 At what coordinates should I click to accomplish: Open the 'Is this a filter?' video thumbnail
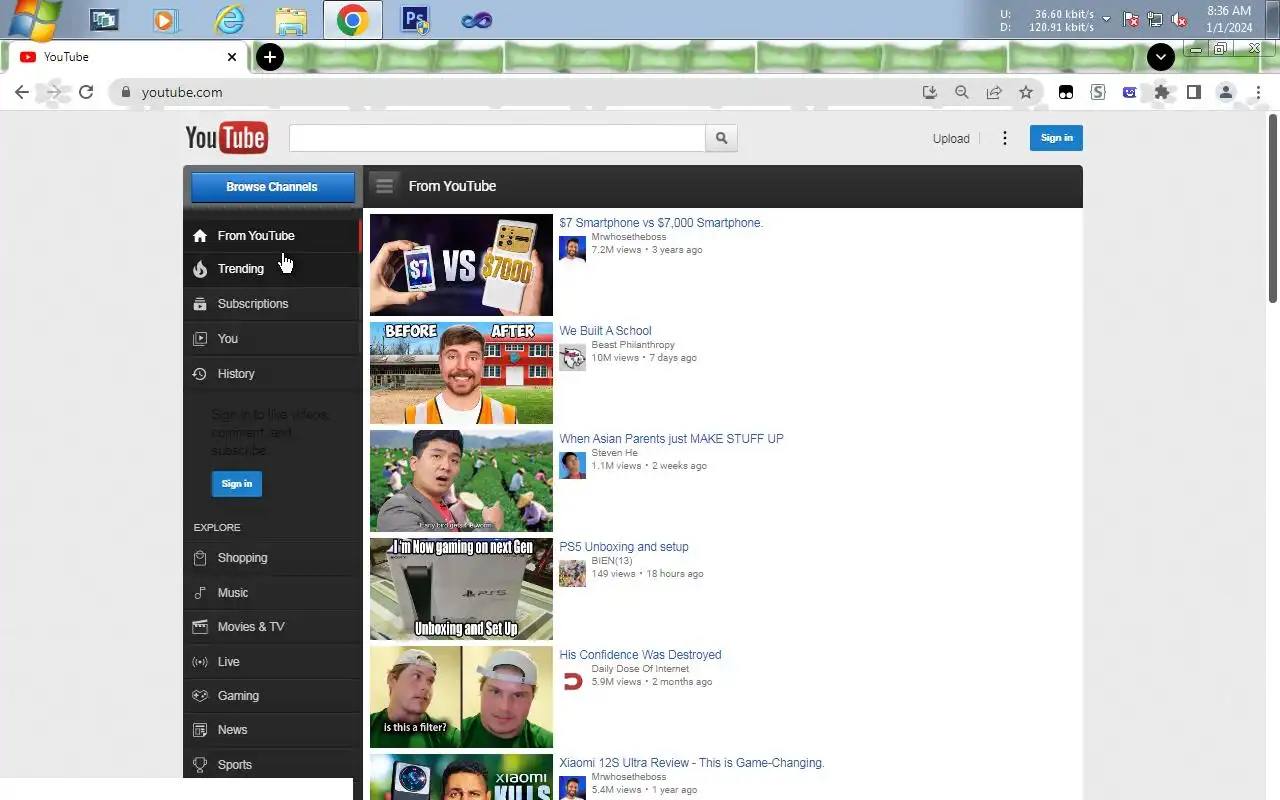[x=461, y=697]
